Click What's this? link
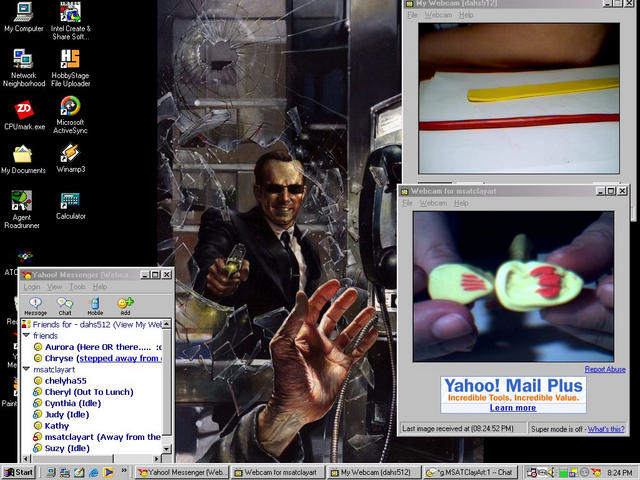Screen dimensions: 640x480 point(606,429)
